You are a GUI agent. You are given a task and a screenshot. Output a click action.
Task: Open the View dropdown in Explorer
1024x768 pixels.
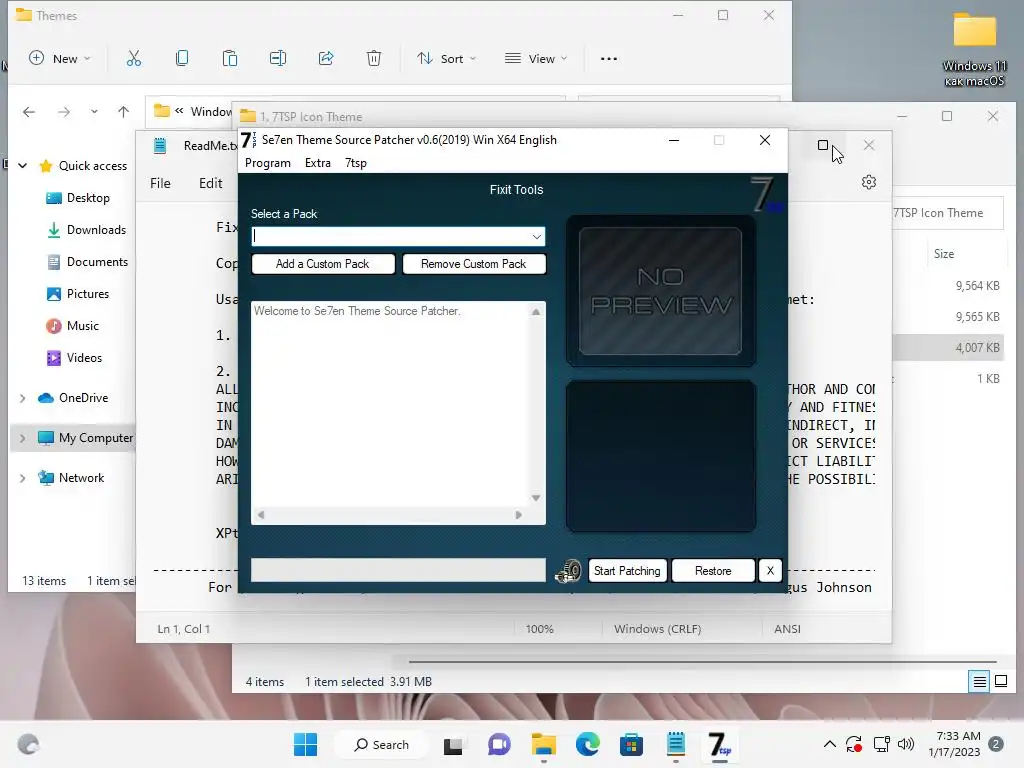[x=536, y=59]
